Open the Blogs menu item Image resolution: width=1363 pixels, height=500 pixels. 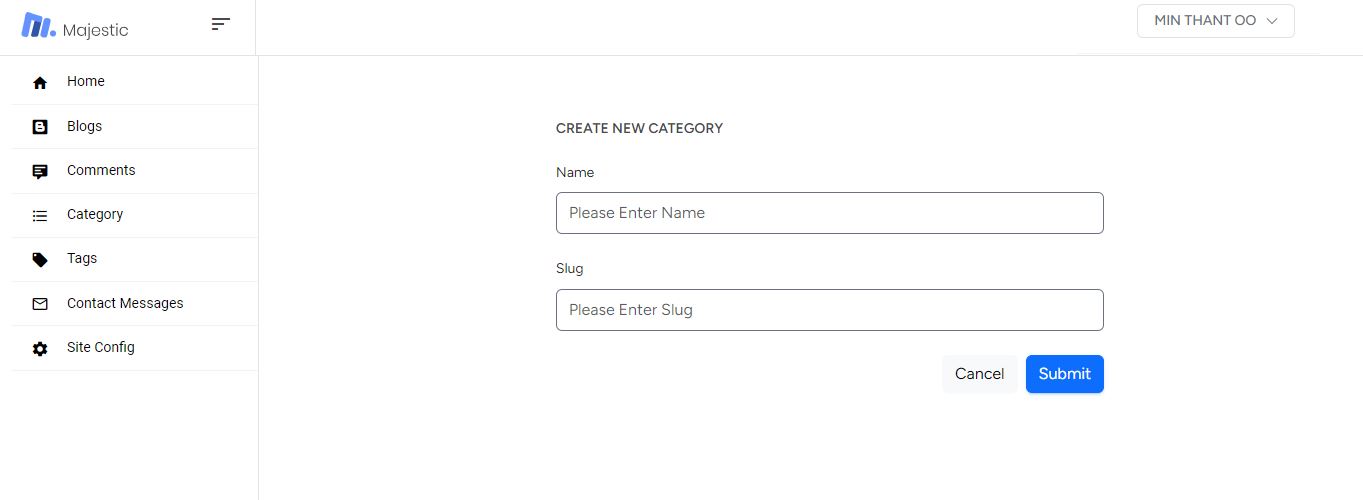point(135,126)
